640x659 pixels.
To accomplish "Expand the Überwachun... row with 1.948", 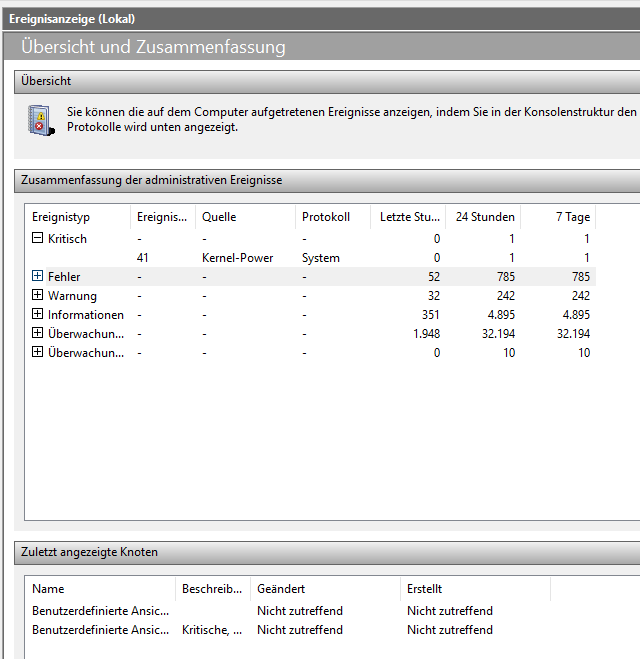I will tap(37, 333).
